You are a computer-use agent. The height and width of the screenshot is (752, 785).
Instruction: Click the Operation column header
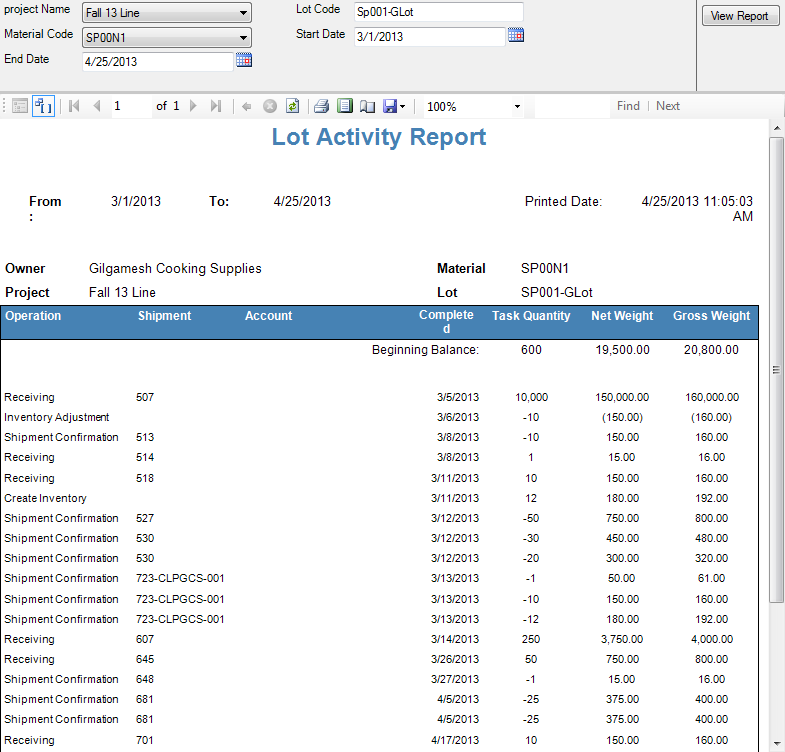click(33, 316)
